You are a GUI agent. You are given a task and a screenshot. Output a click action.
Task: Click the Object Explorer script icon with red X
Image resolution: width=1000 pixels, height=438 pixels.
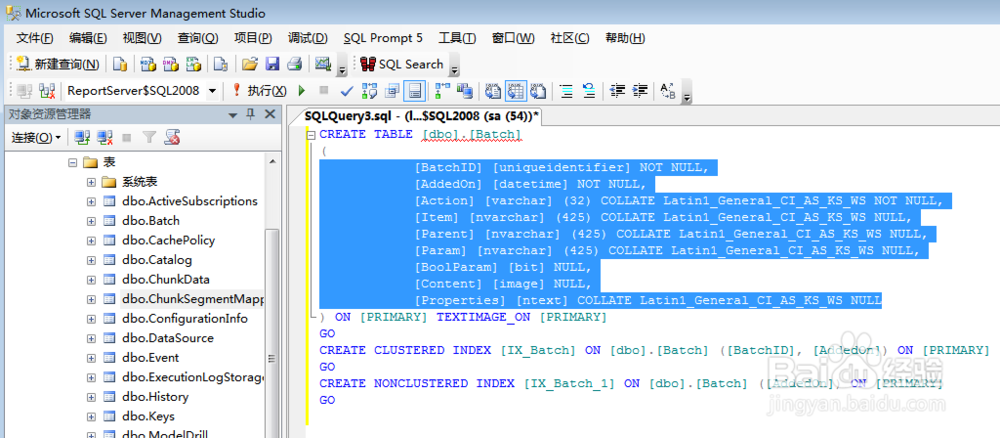(172, 137)
